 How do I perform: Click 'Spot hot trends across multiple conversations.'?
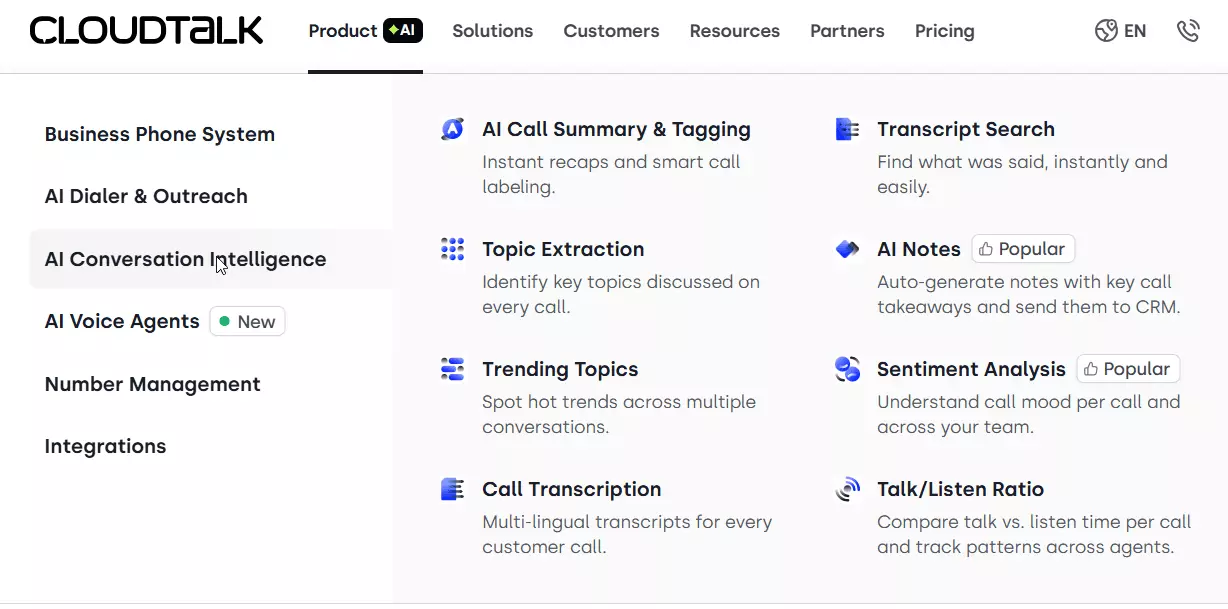pos(619,414)
